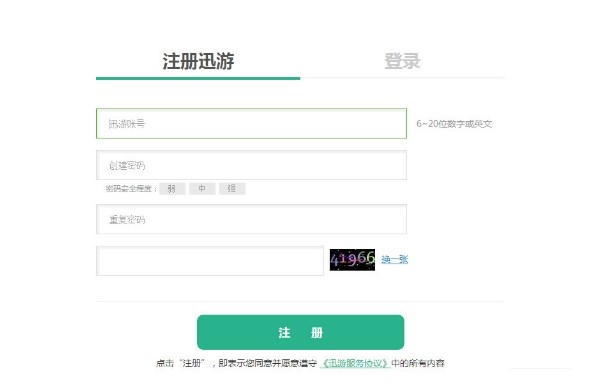The image size is (597, 388).
Task: Click the captcha code input box
Action: point(210,261)
